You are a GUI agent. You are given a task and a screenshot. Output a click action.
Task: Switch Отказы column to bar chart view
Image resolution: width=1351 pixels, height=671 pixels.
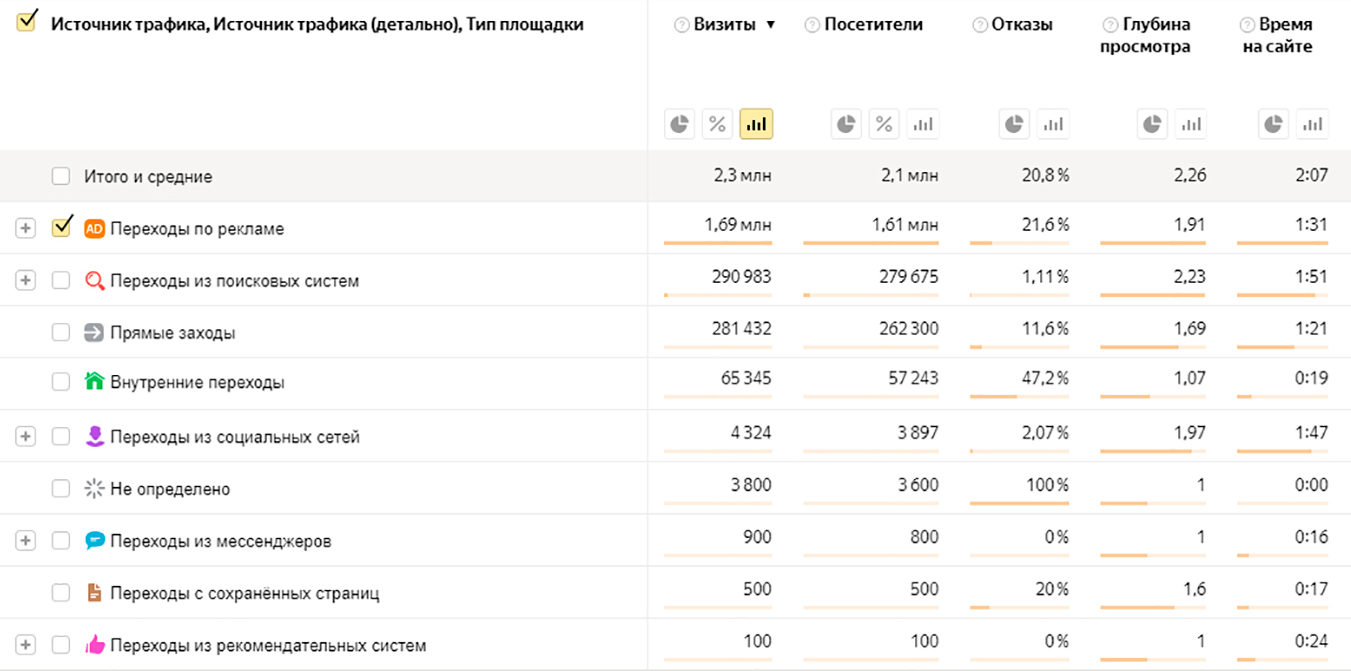[x=1054, y=123]
